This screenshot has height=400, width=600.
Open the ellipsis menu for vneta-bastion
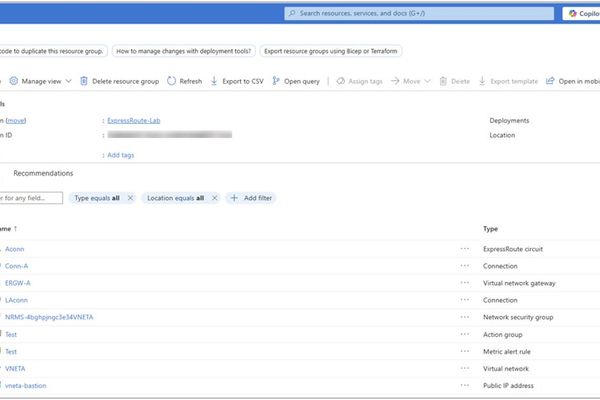tap(465, 385)
